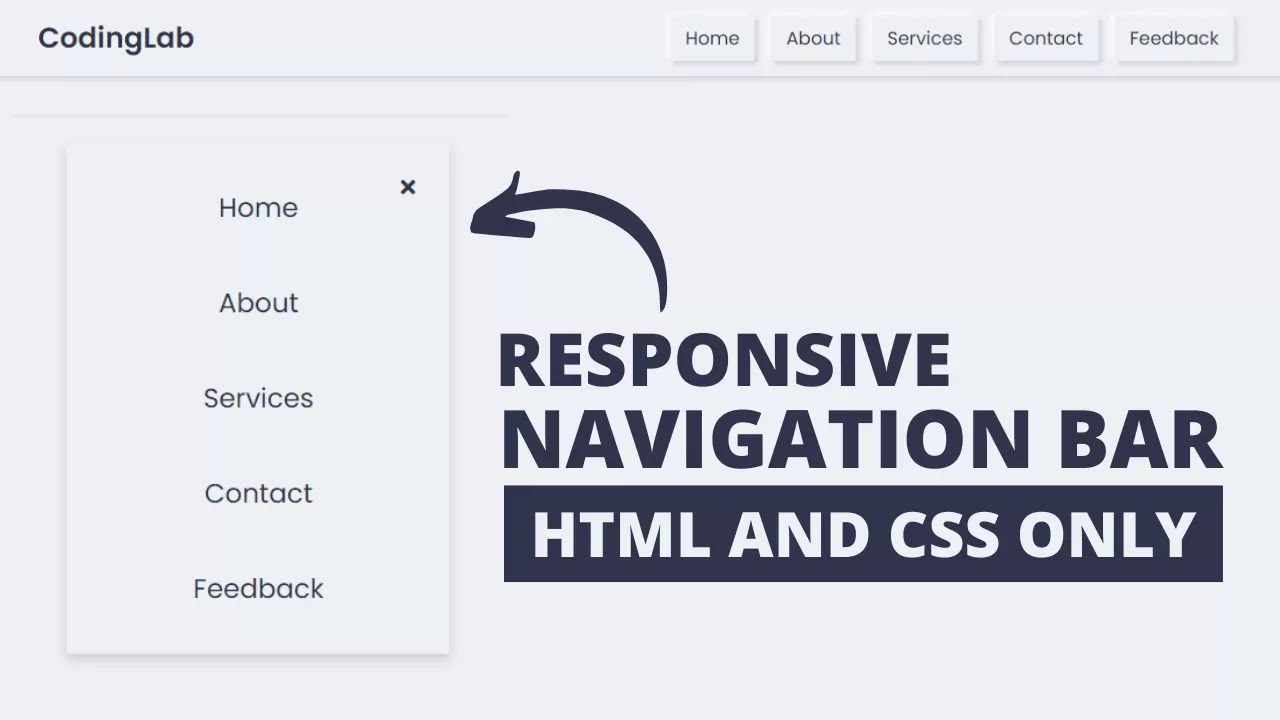
Task: Open Feedback from the top navigation
Action: pyautogui.click(x=1174, y=38)
